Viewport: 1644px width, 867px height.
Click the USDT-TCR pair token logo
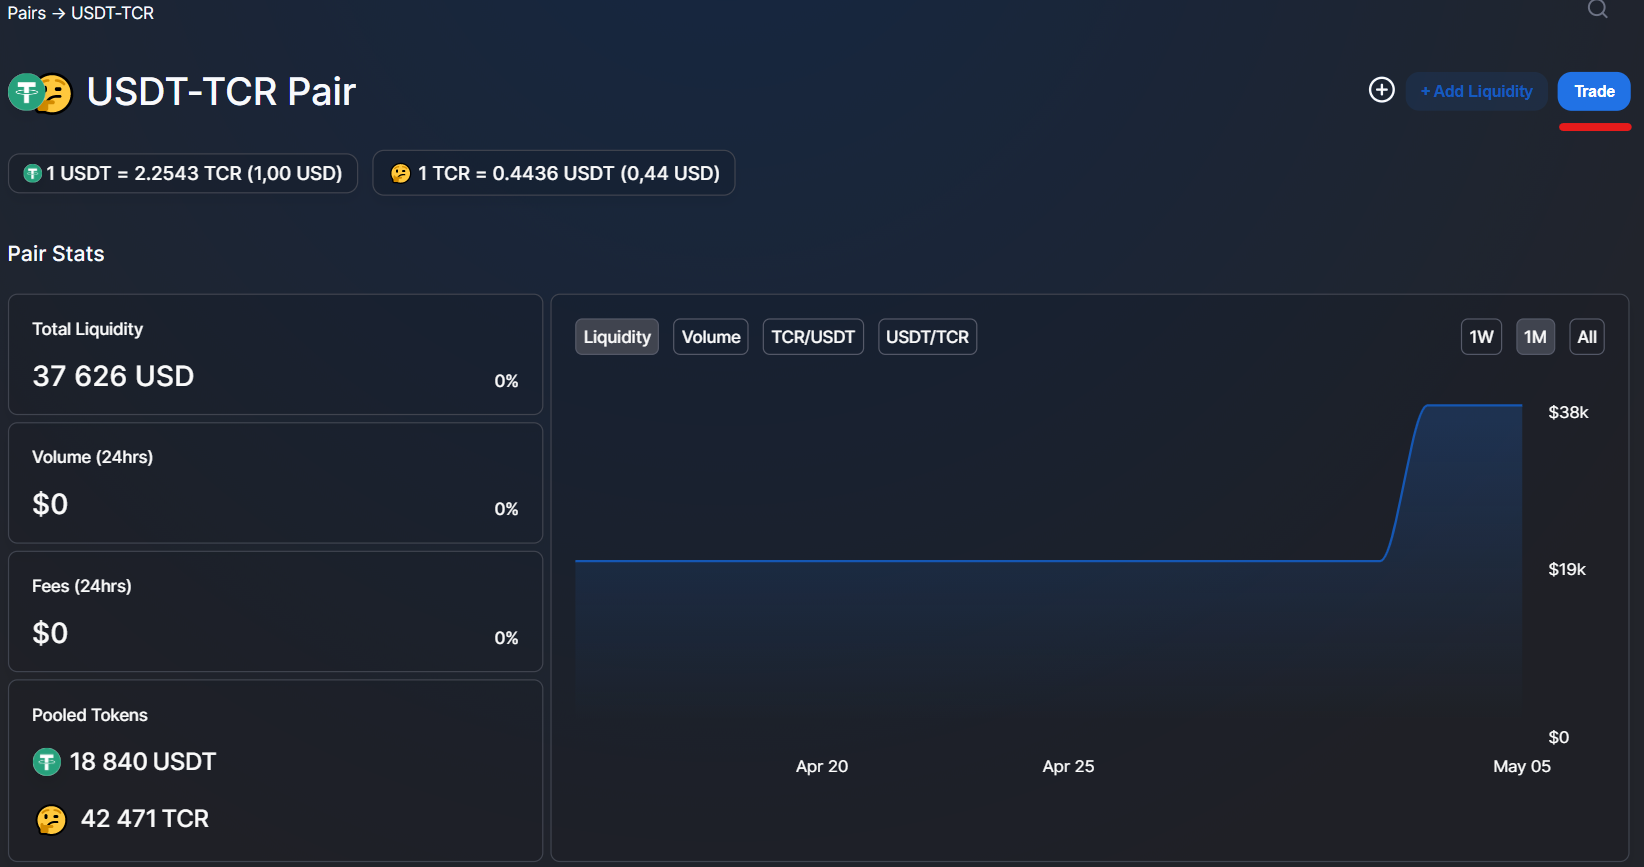point(40,93)
